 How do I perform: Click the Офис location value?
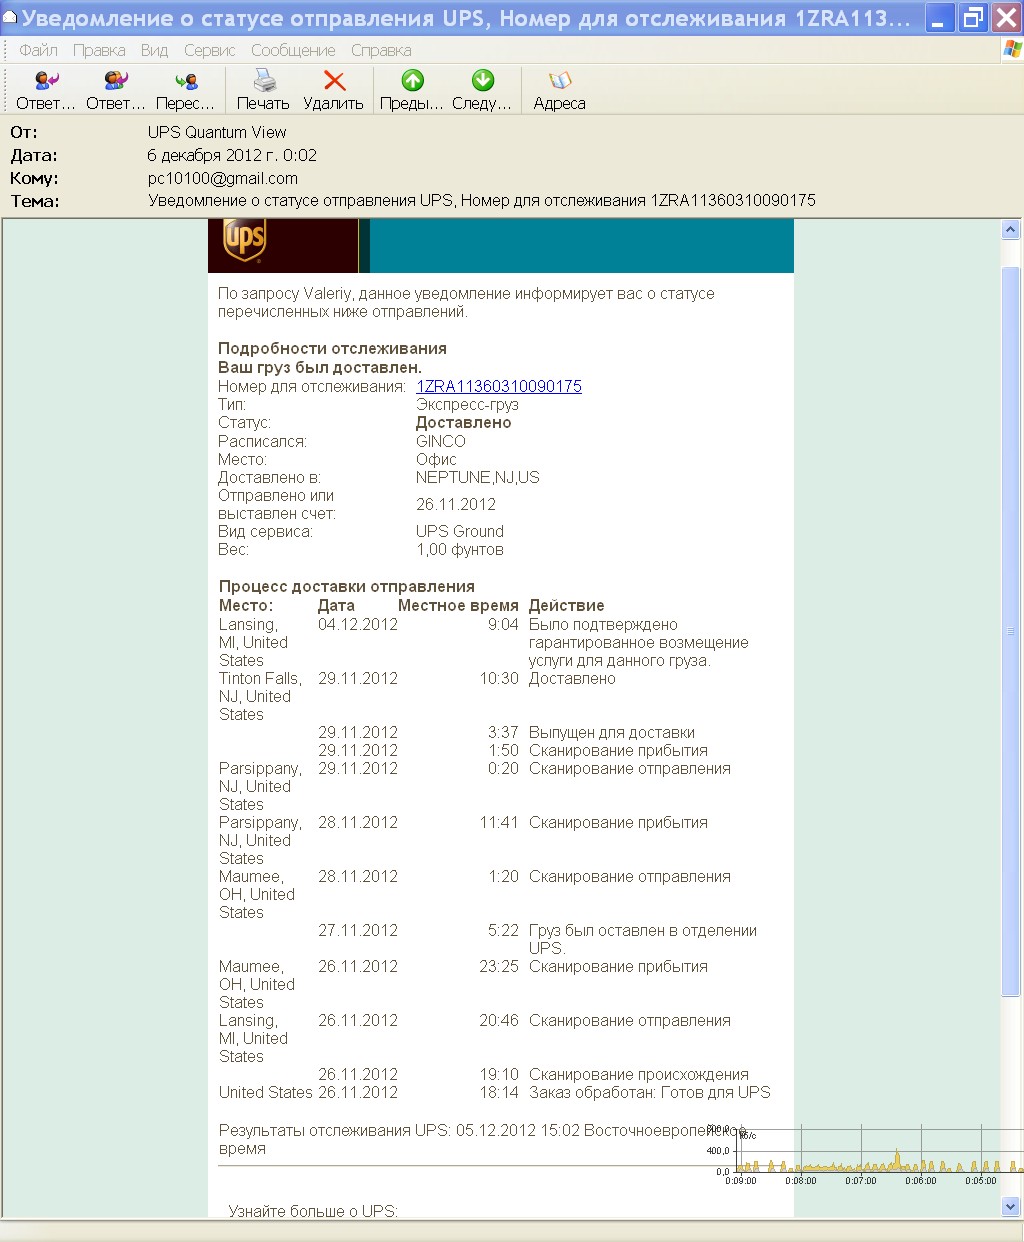pyautogui.click(x=436, y=459)
